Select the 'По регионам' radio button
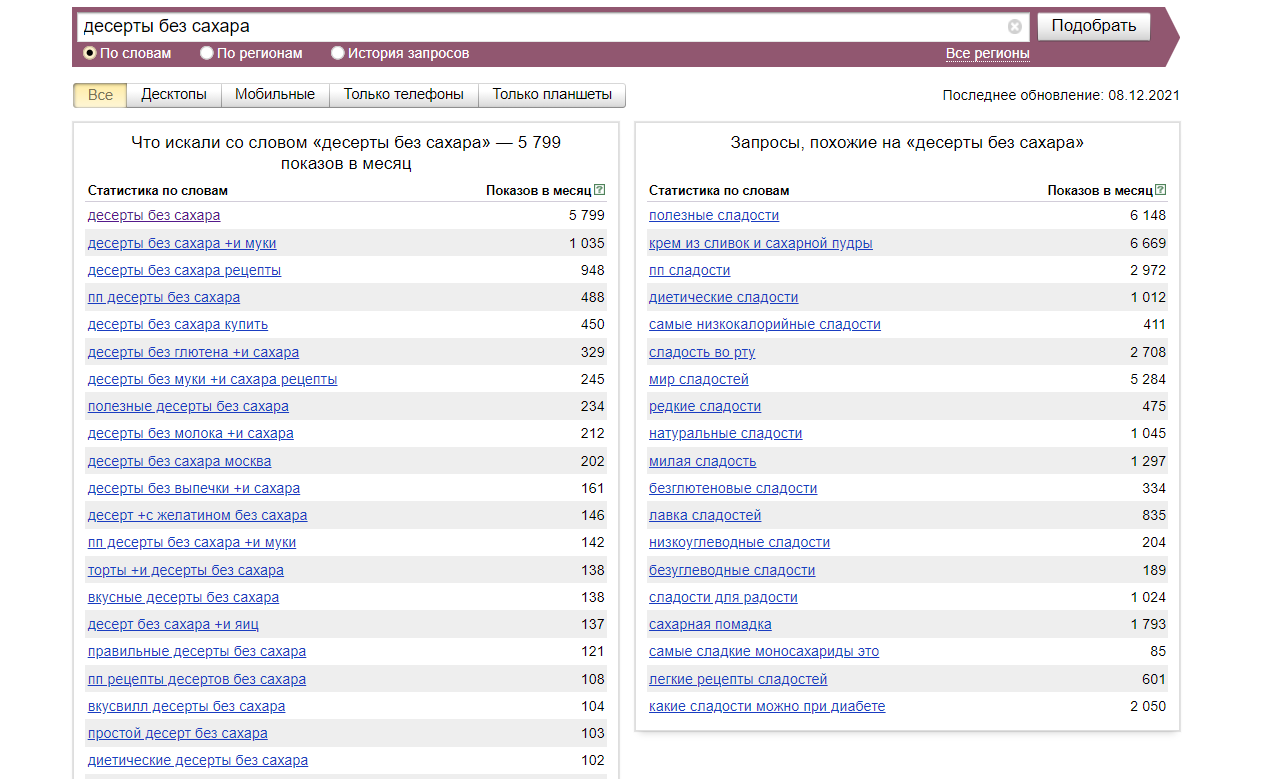Viewport: 1268px width, 779px height. point(207,53)
